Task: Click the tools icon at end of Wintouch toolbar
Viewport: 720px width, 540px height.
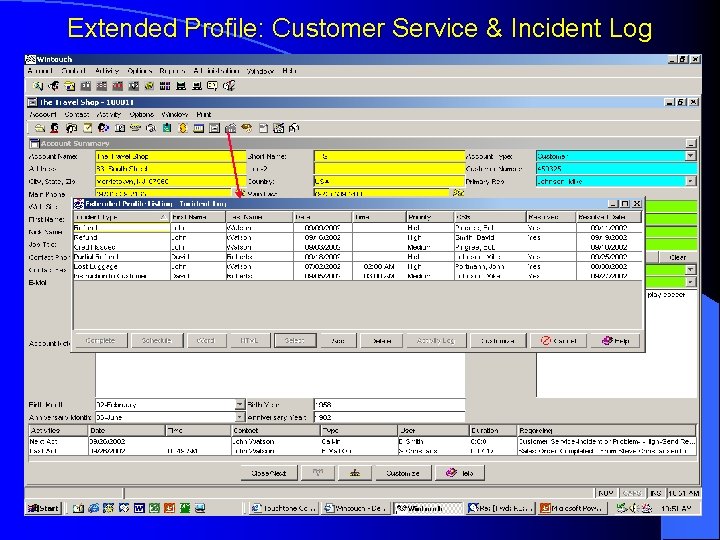Action: coord(229,86)
